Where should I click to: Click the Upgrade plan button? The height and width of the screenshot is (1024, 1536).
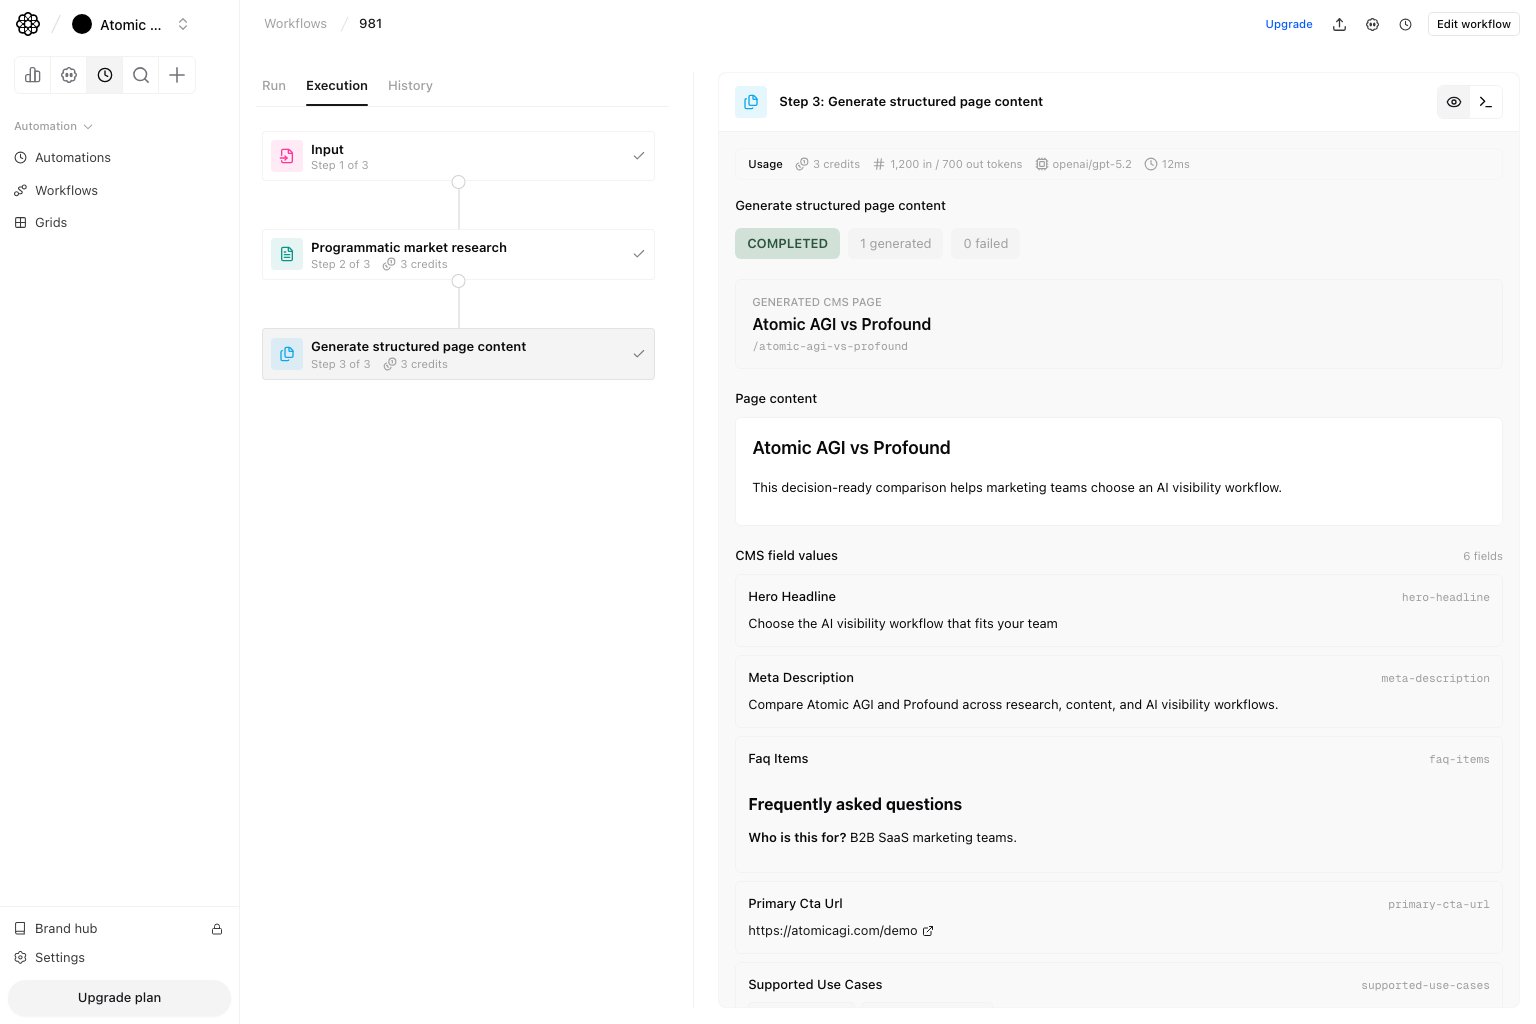pos(119,997)
